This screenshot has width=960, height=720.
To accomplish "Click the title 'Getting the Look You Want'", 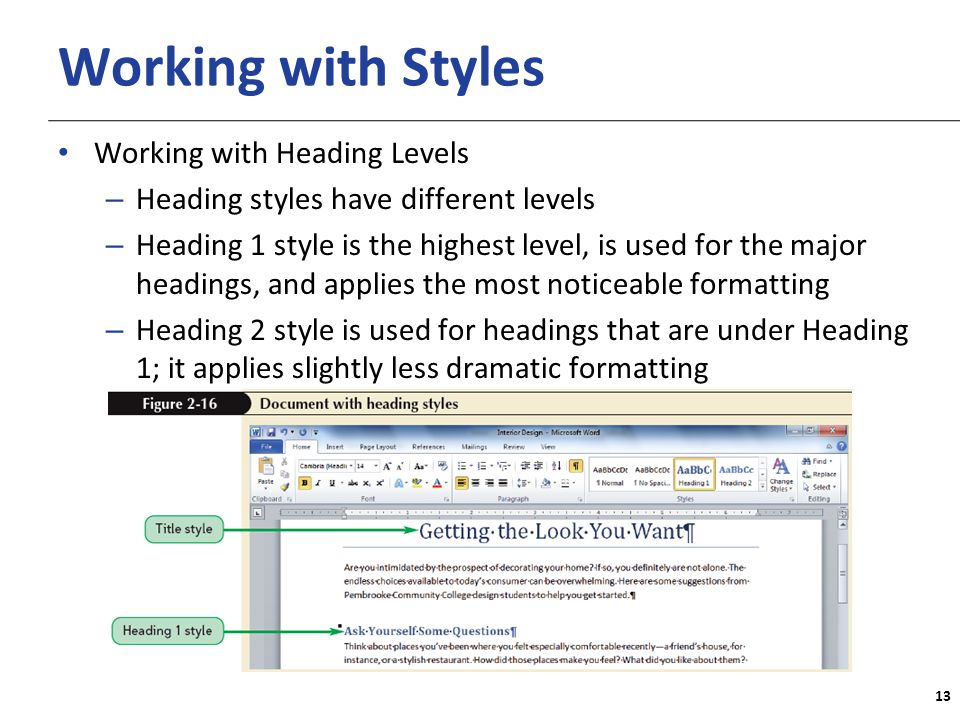I will [x=551, y=531].
